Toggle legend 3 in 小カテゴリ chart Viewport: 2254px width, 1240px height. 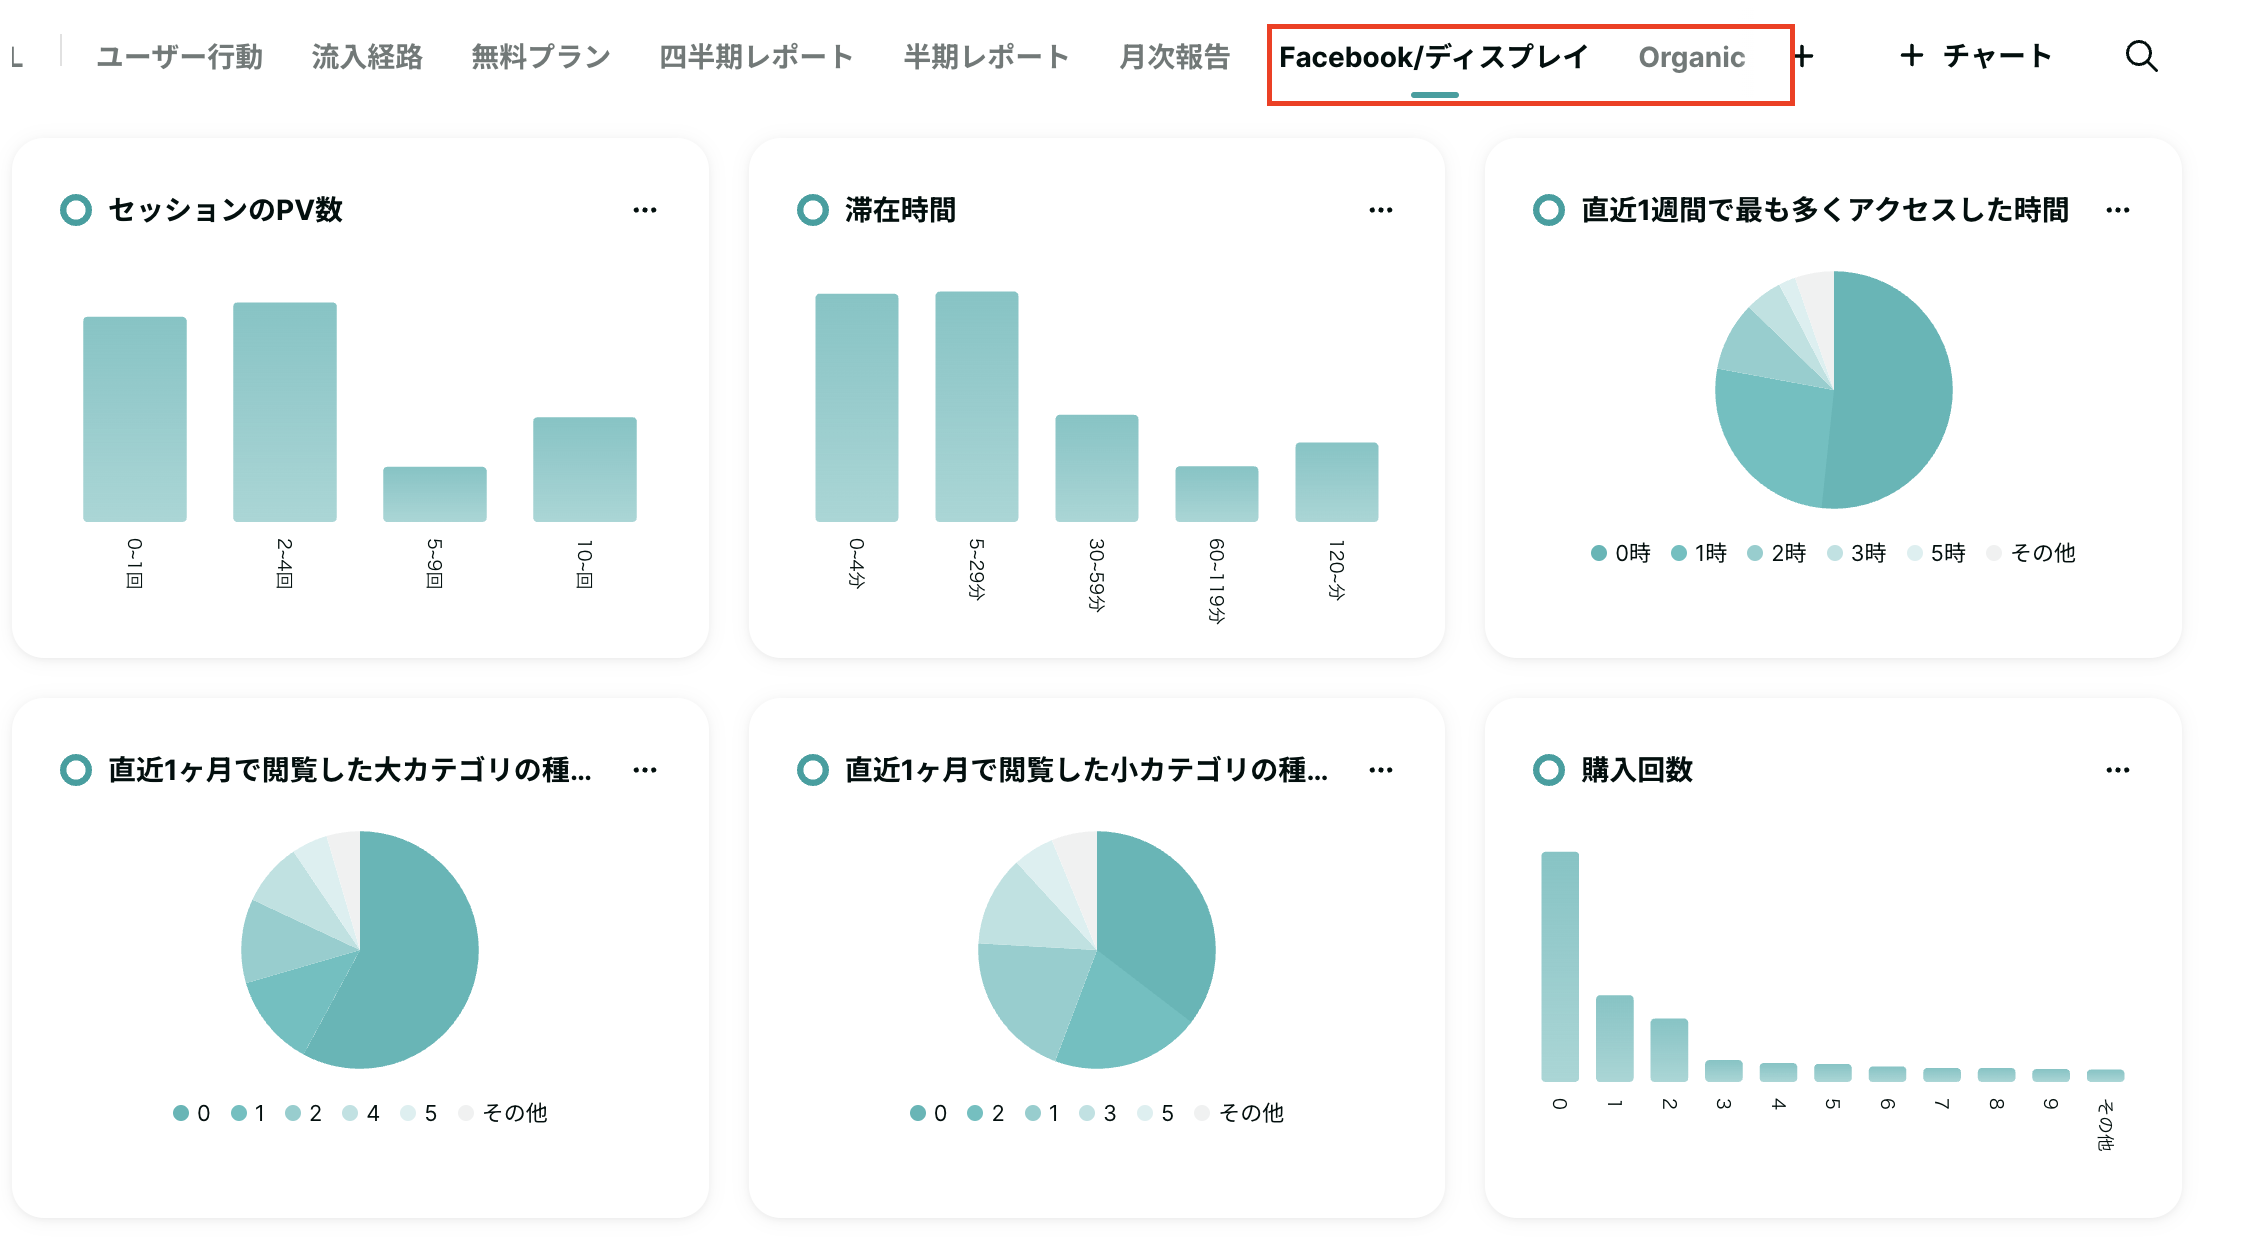[1098, 1113]
